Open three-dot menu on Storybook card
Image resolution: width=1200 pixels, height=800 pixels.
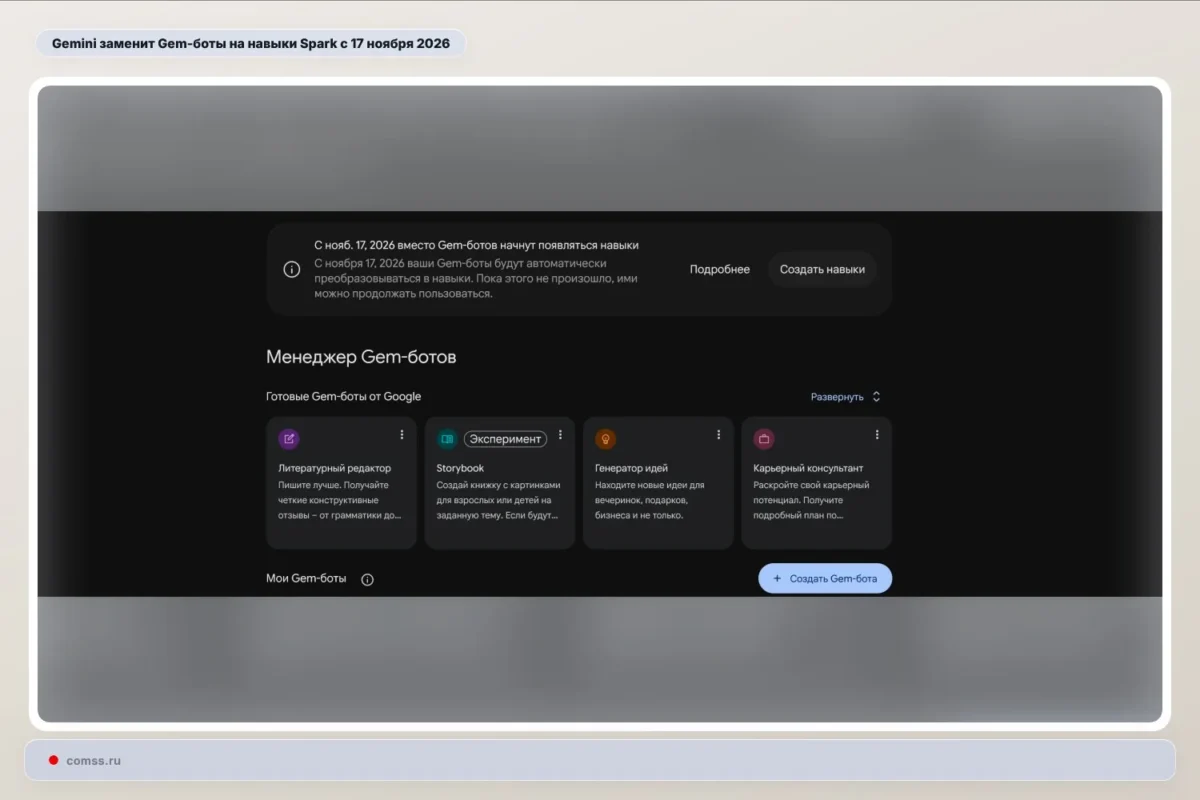pyautogui.click(x=560, y=435)
